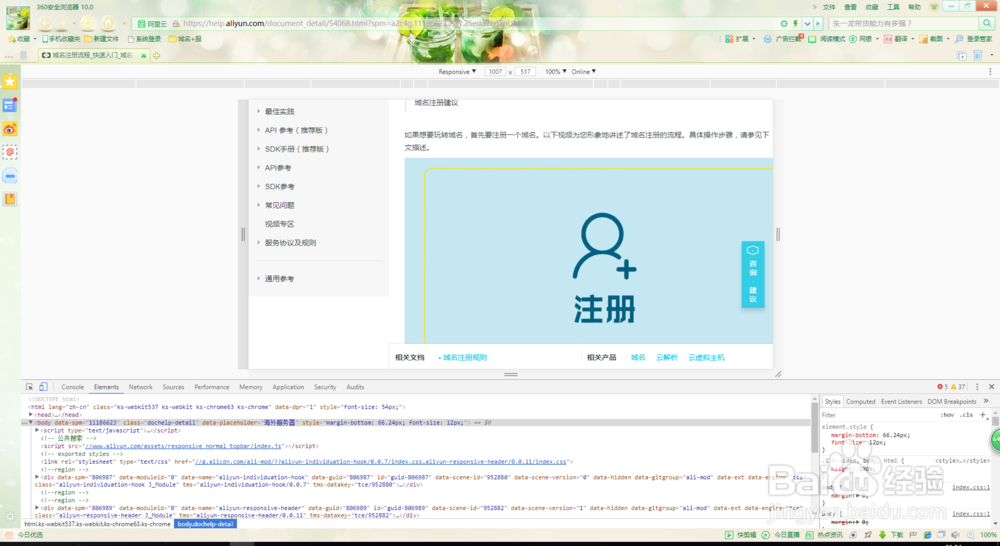Open the 新建文件 bookmark folder
This screenshot has width=1000, height=546.
(101, 39)
